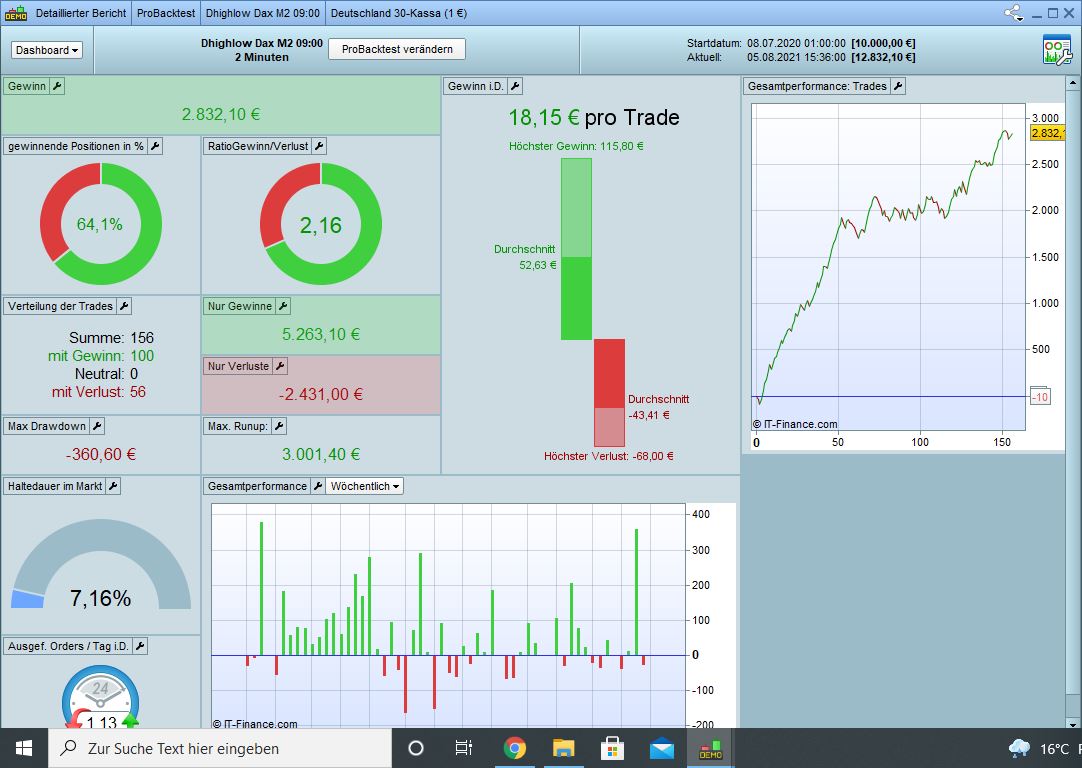Open the Deutschland 30-Kassa (1 €) tab
This screenshot has height=768, width=1082.
tap(399, 13)
